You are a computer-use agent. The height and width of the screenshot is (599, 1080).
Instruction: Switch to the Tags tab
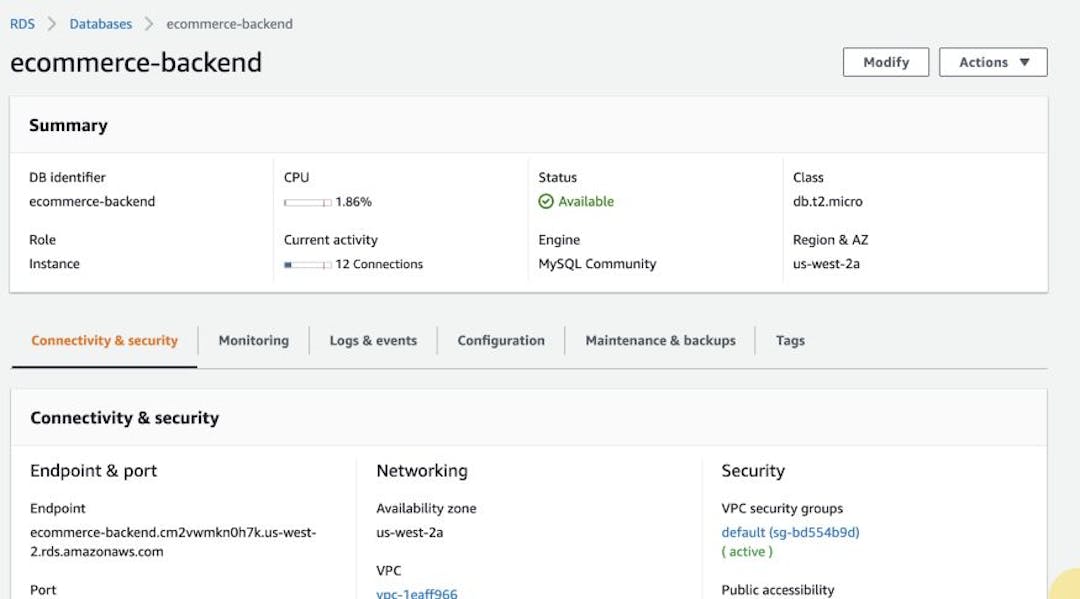[x=789, y=340]
